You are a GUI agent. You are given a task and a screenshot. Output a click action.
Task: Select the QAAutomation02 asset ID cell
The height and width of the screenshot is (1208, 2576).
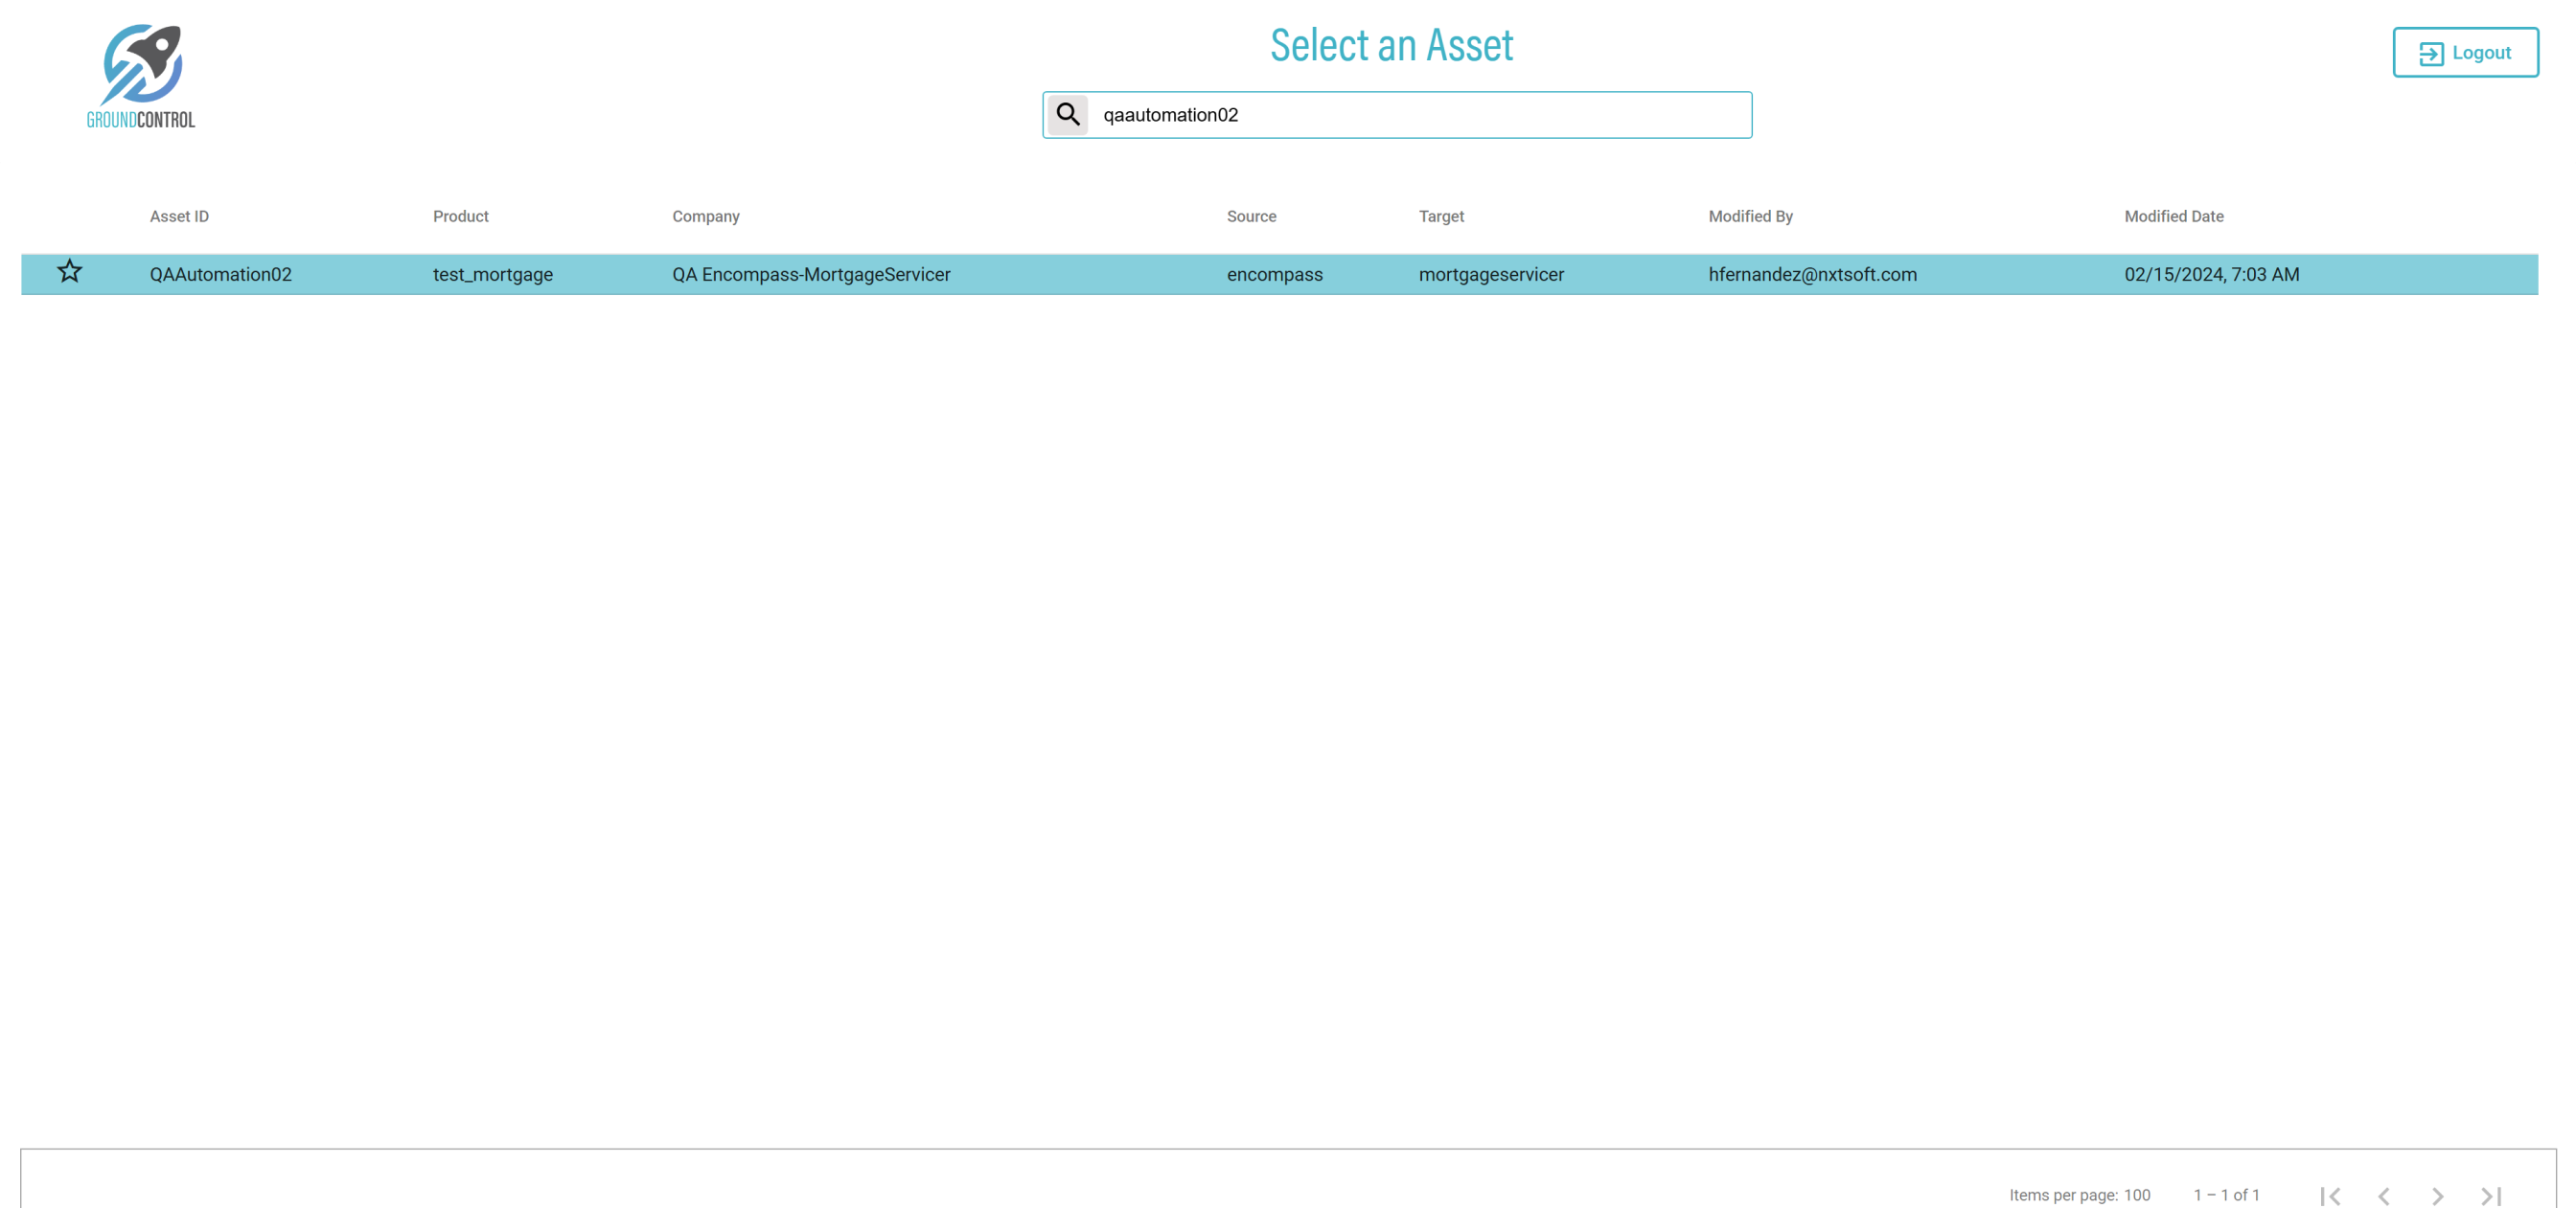coord(220,274)
